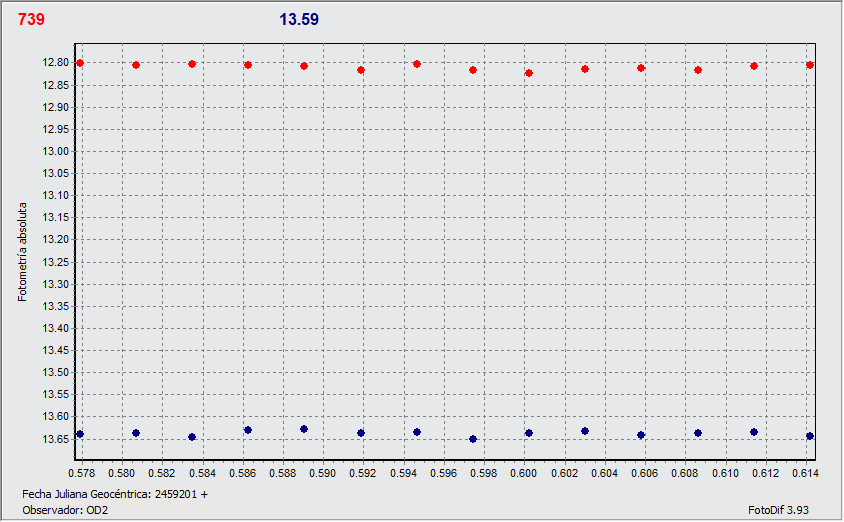Click y-axis label 13.20
This screenshot has width=844, height=522.
[x=56, y=239]
